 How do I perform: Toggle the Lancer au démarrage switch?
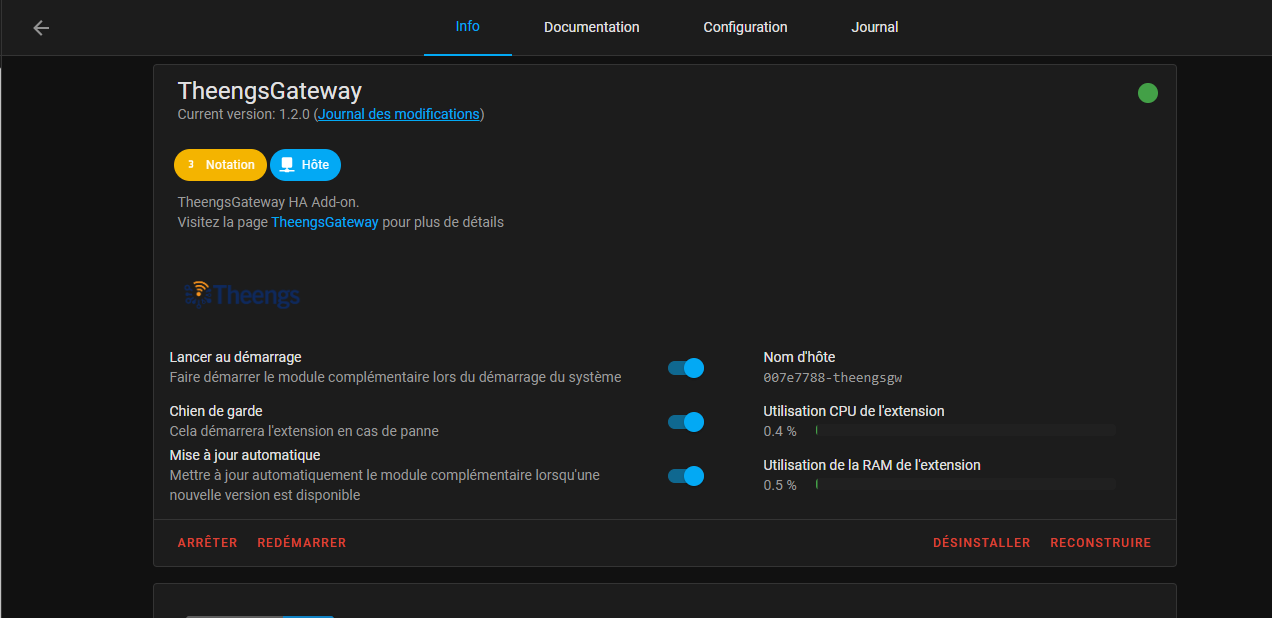pyautogui.click(x=686, y=368)
